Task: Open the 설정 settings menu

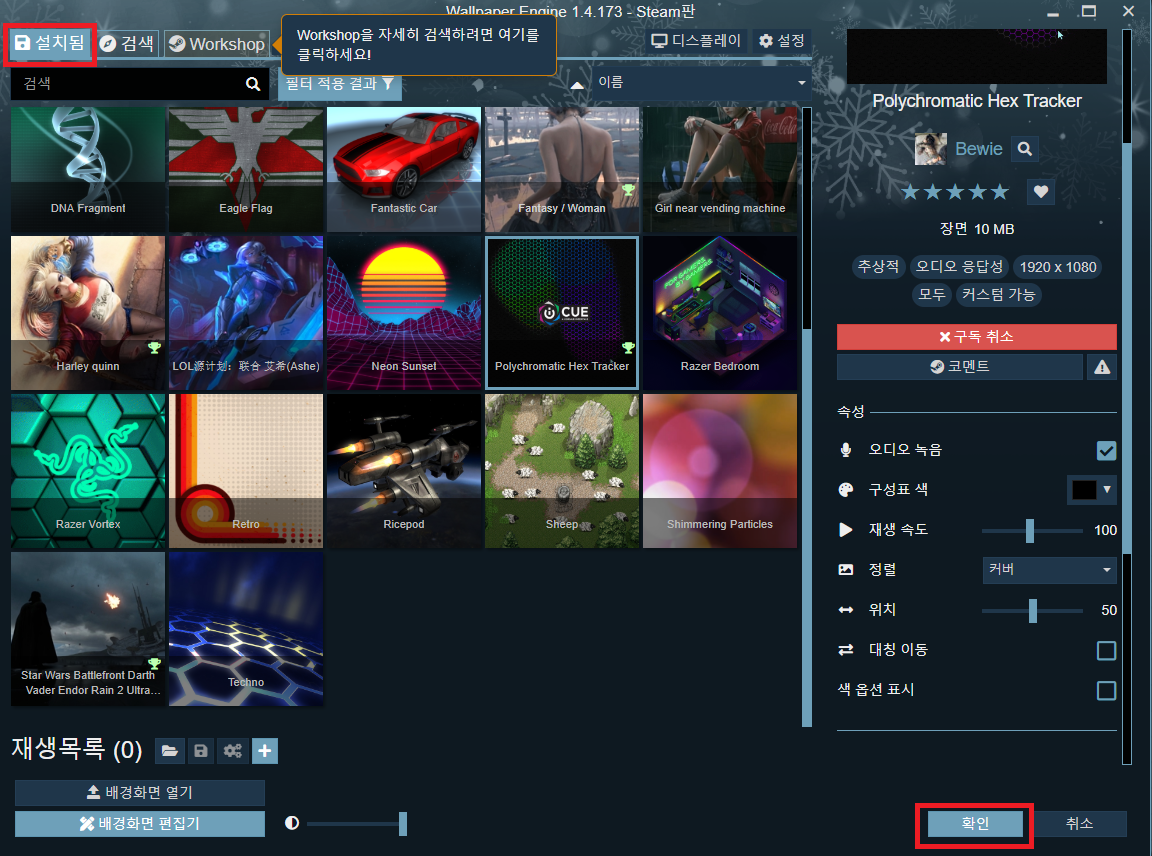Action: (782, 41)
